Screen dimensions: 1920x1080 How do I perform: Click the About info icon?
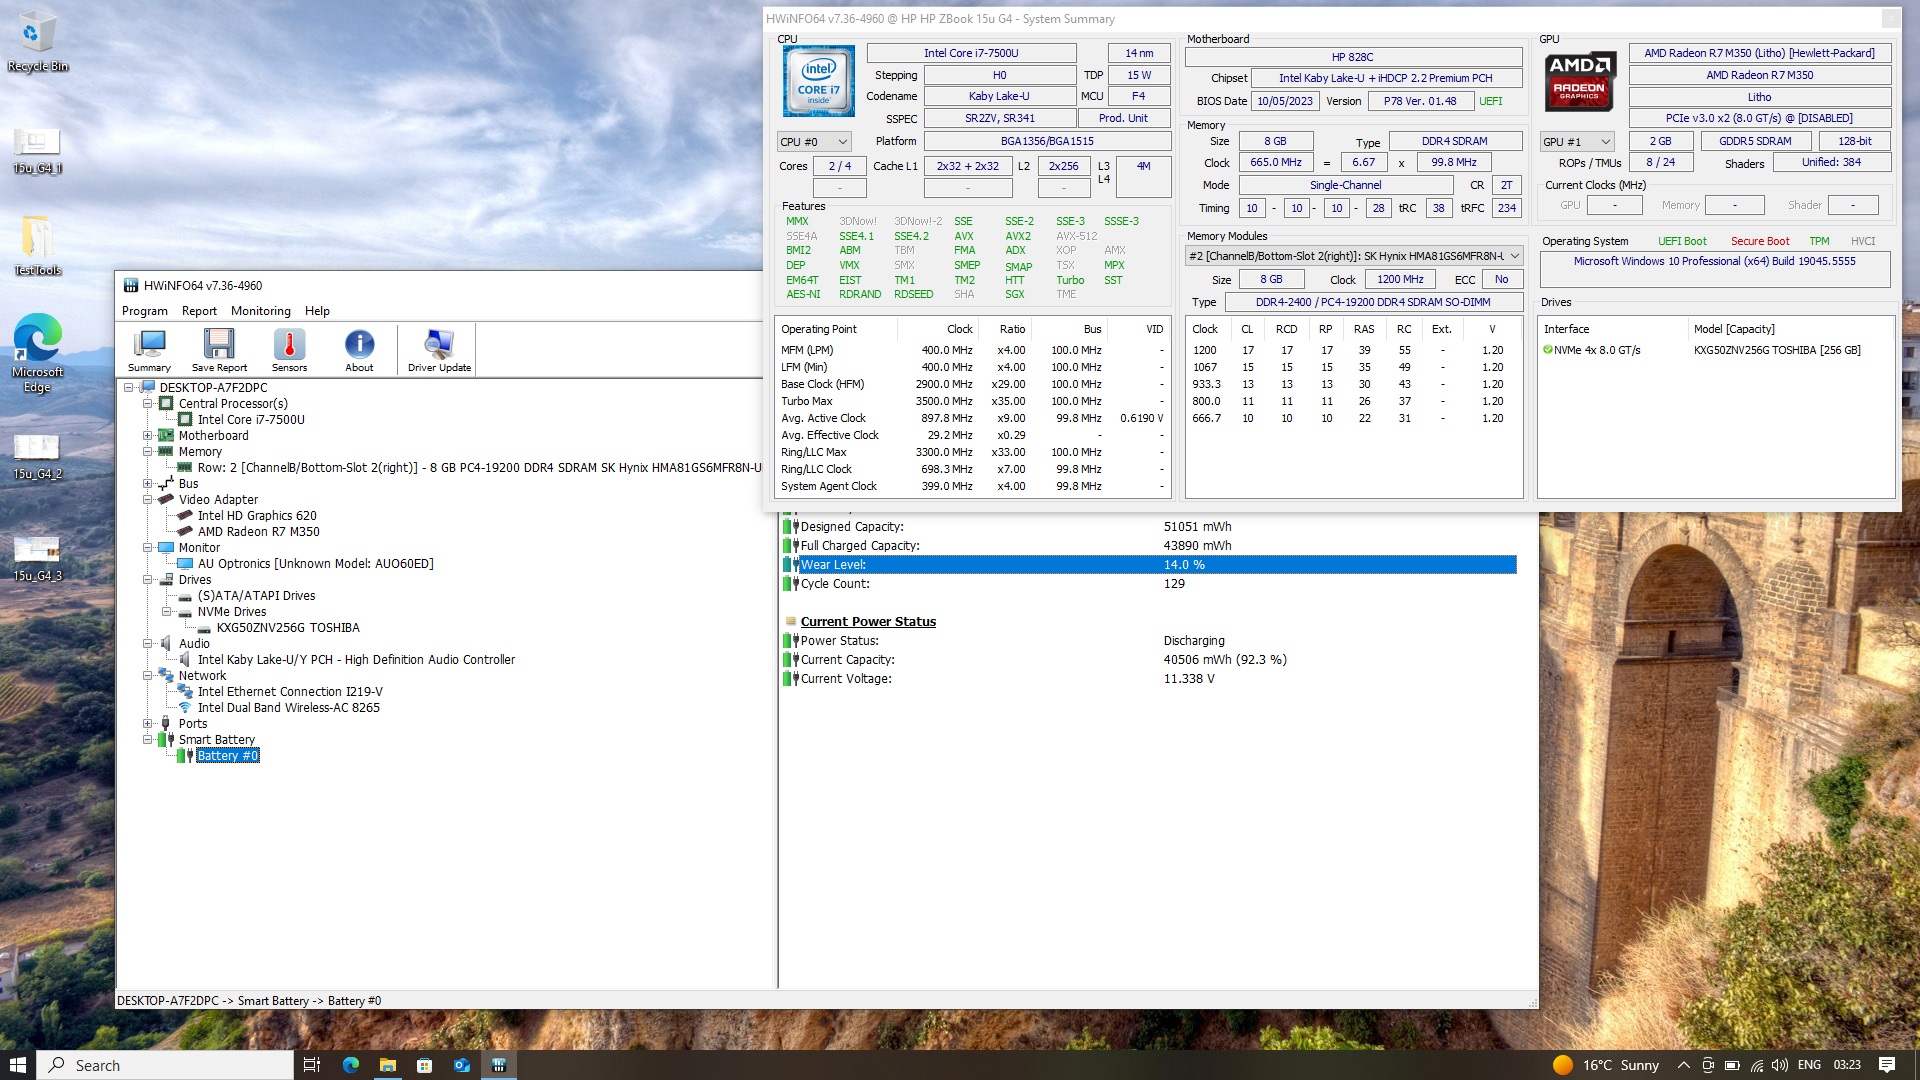coord(359,350)
